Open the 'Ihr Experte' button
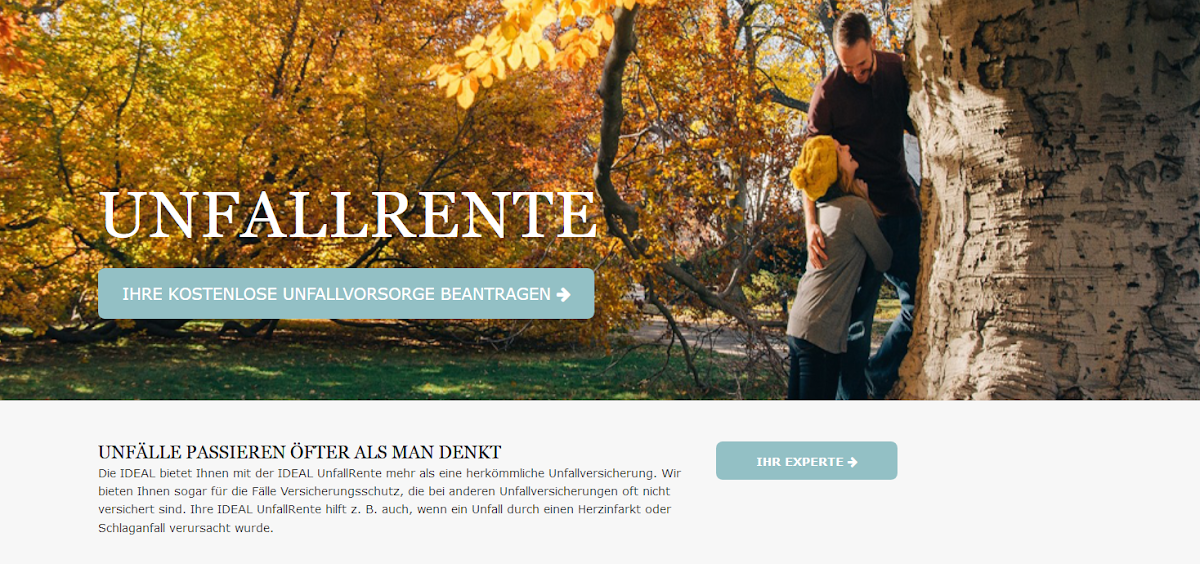The width and height of the screenshot is (1200, 564). tap(806, 461)
